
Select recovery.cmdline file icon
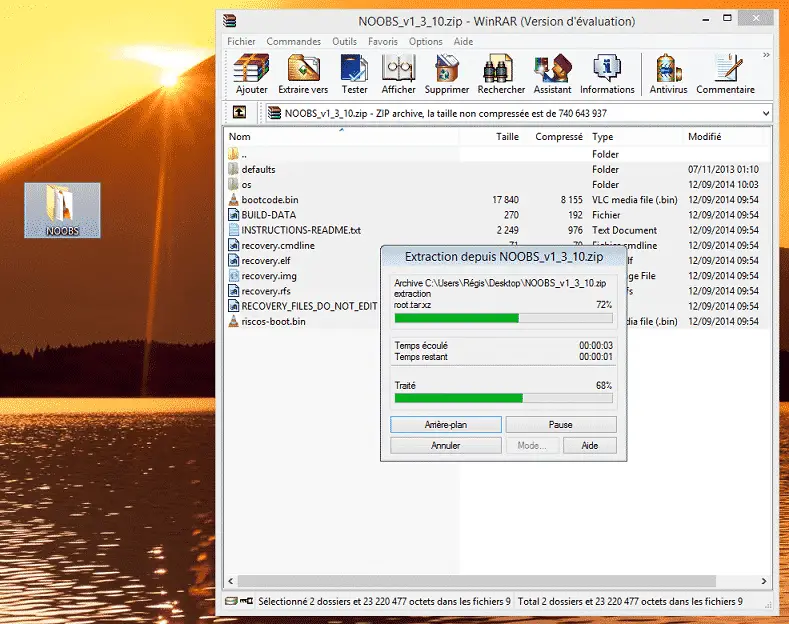point(233,245)
